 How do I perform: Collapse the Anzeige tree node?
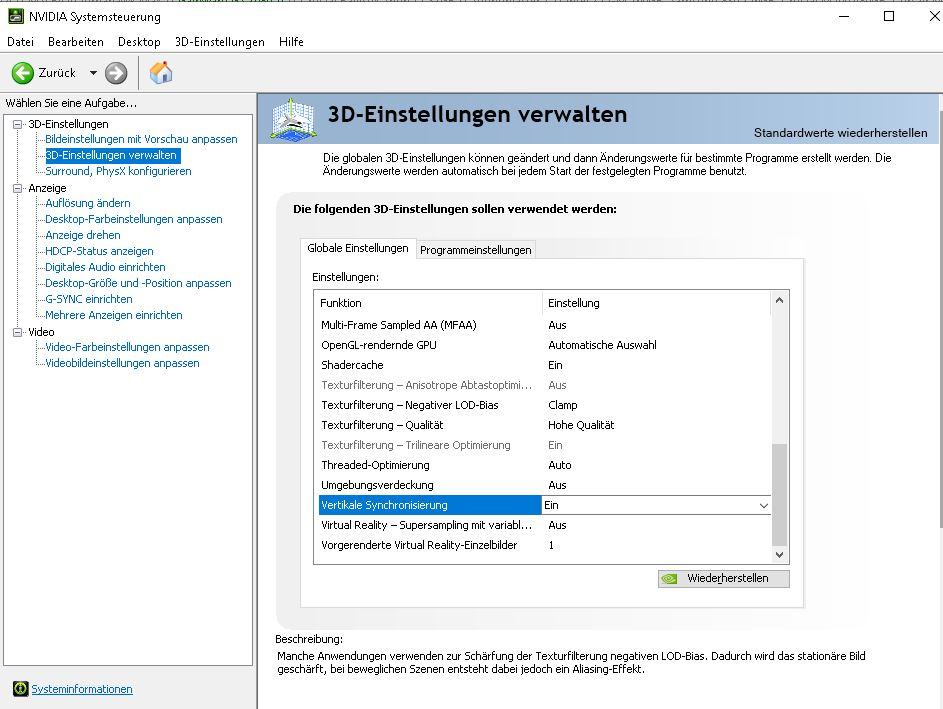coord(17,188)
